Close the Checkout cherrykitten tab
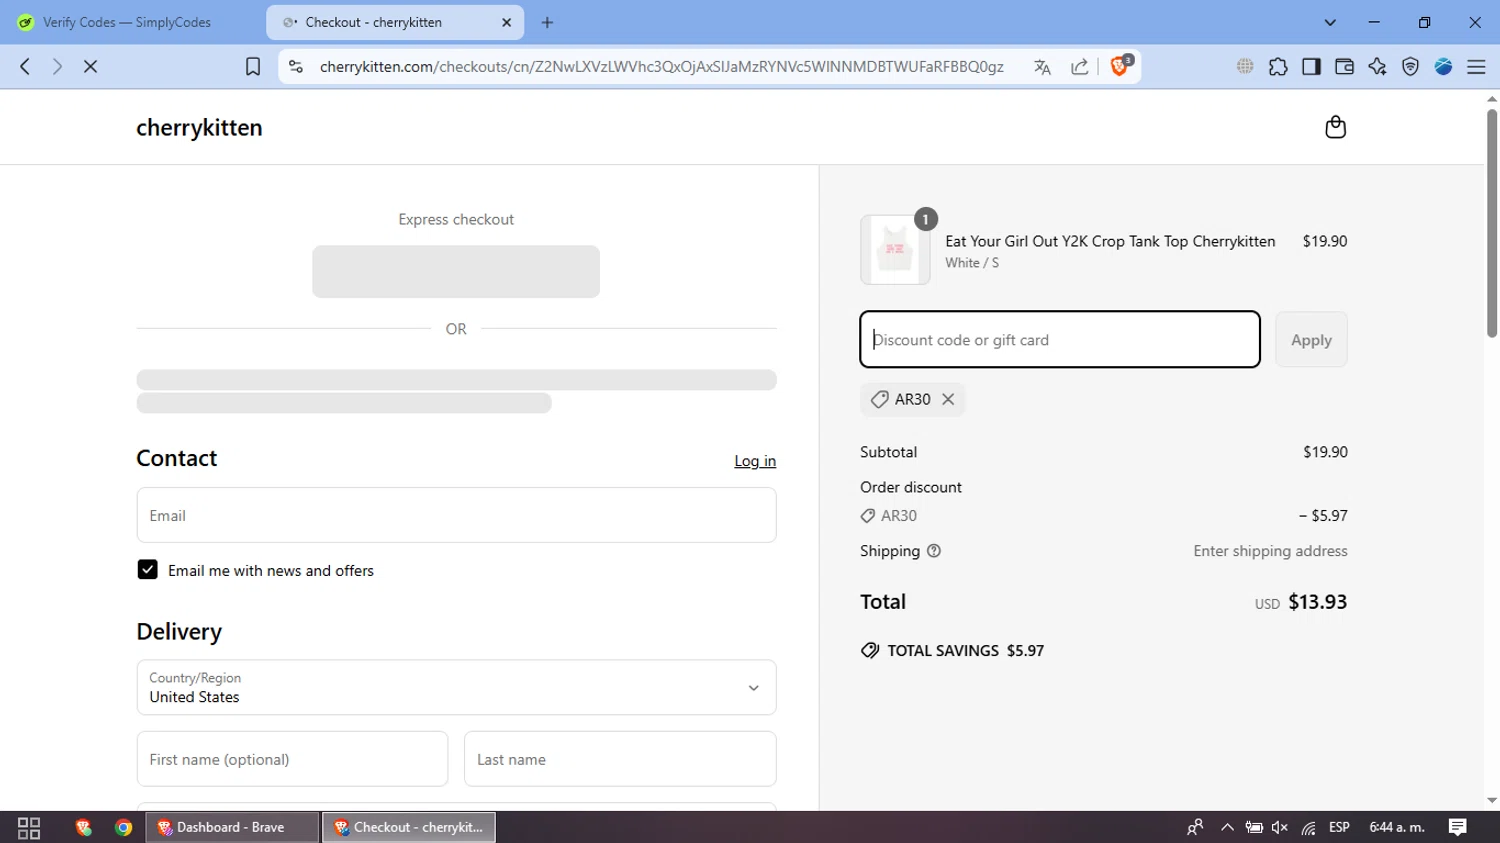Image resolution: width=1500 pixels, height=843 pixels. point(506,22)
